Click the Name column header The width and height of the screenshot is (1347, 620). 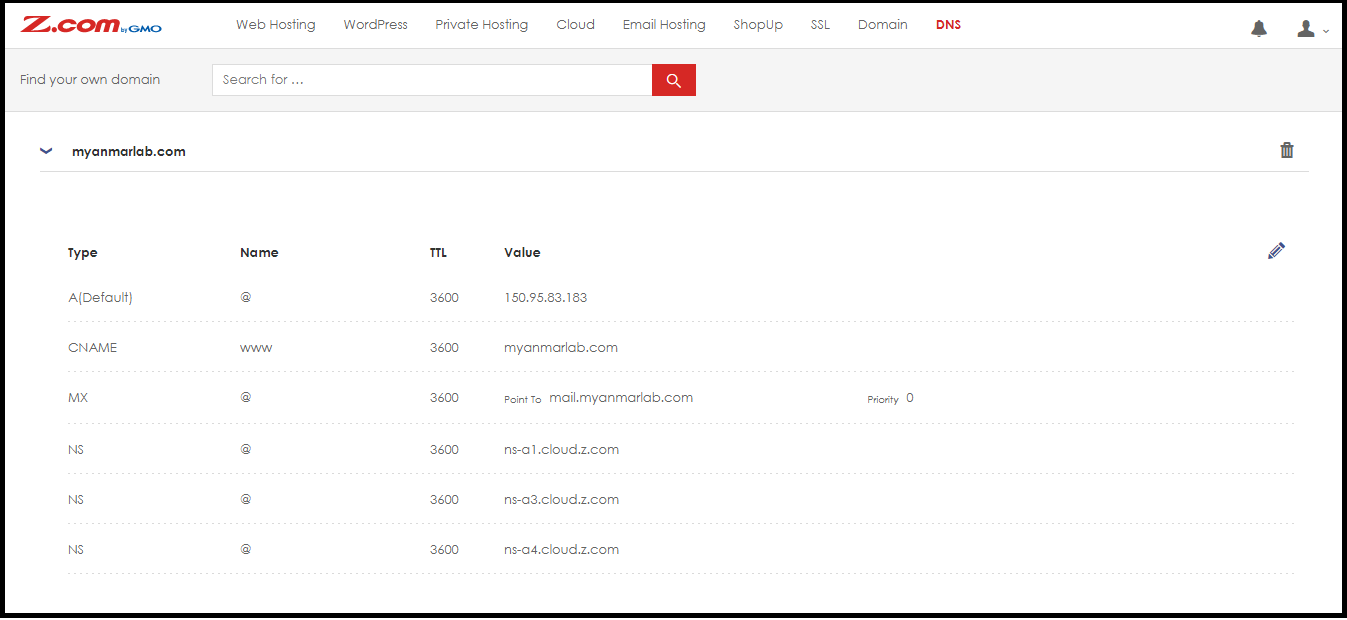click(259, 253)
